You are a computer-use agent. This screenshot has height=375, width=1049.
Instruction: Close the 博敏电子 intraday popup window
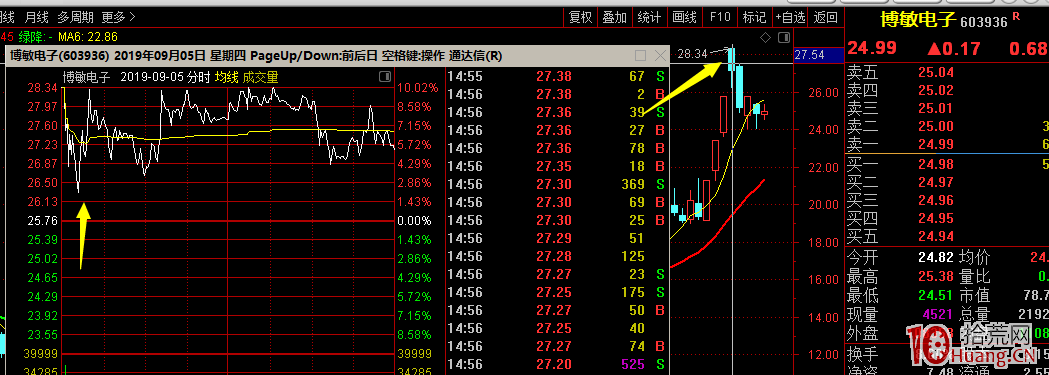(660, 55)
